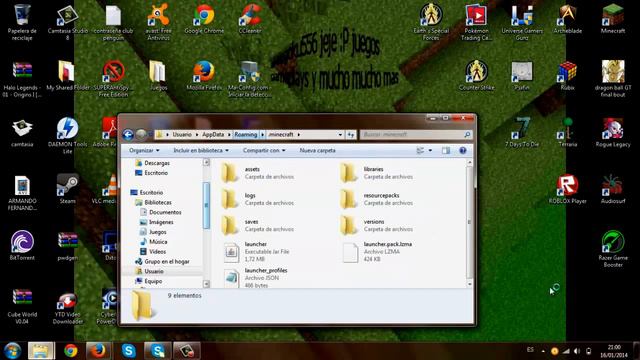Expand the arrow after .minecraft breadcrumb
Screen dimensions: 640x360
point(299,134)
